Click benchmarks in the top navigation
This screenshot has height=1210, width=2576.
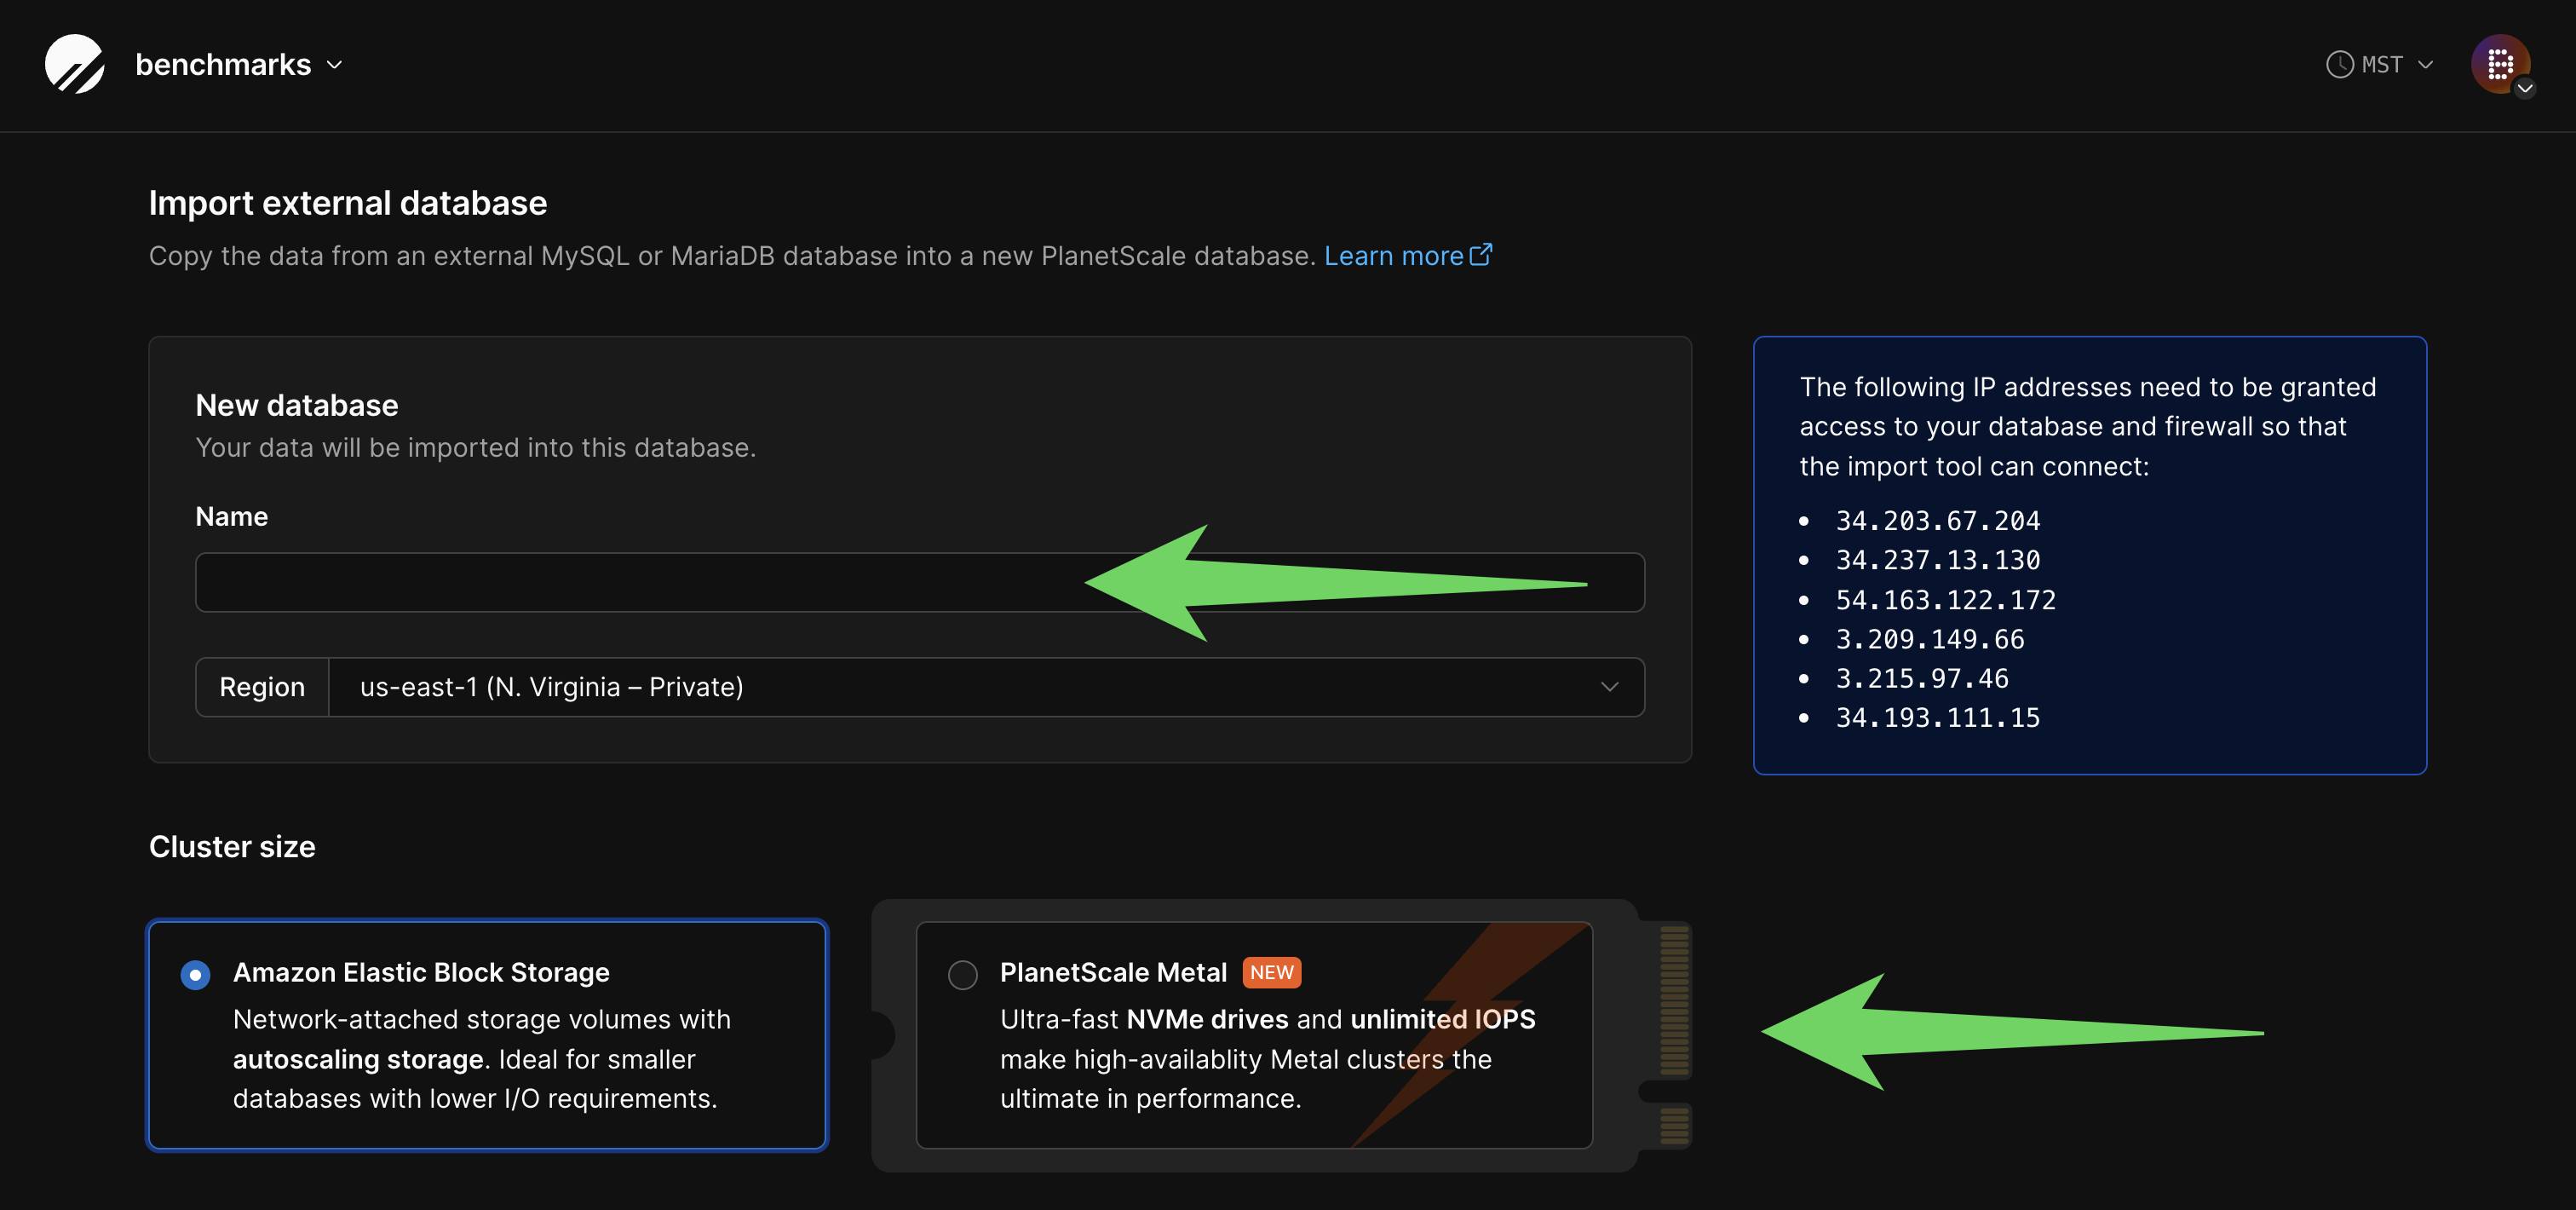click(222, 64)
